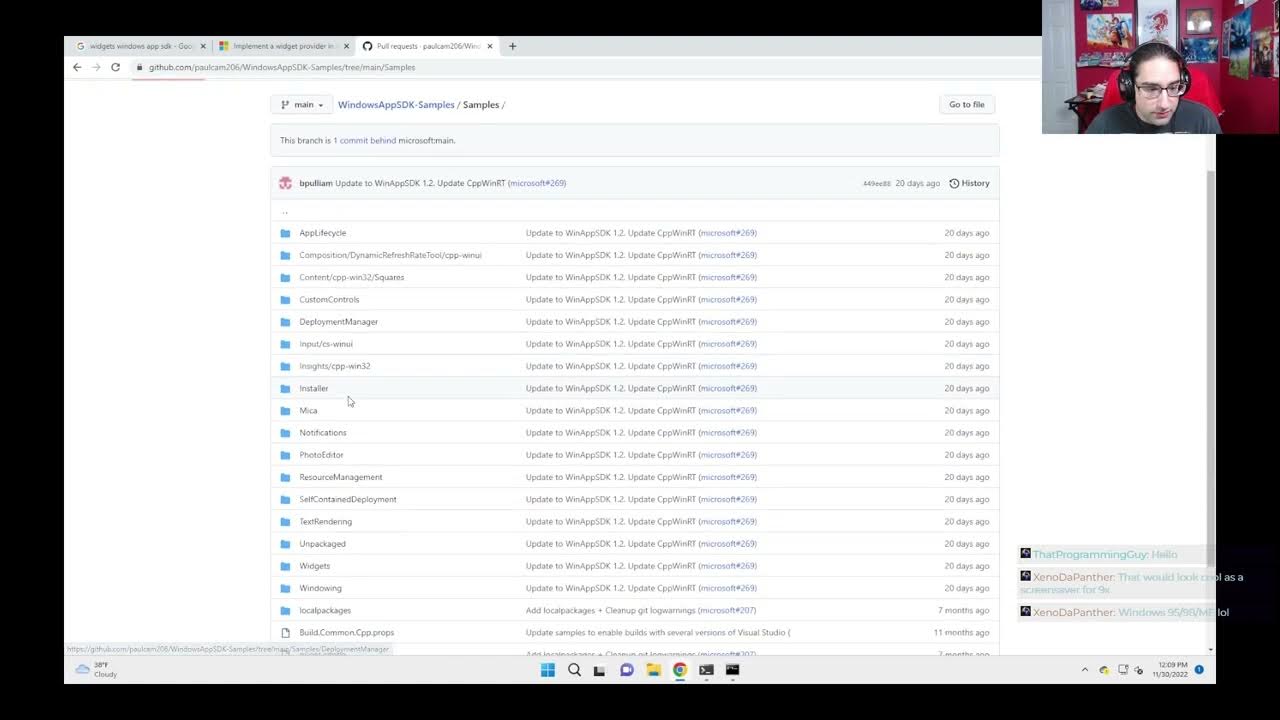Click the Task View taskbar icon

tap(600, 670)
